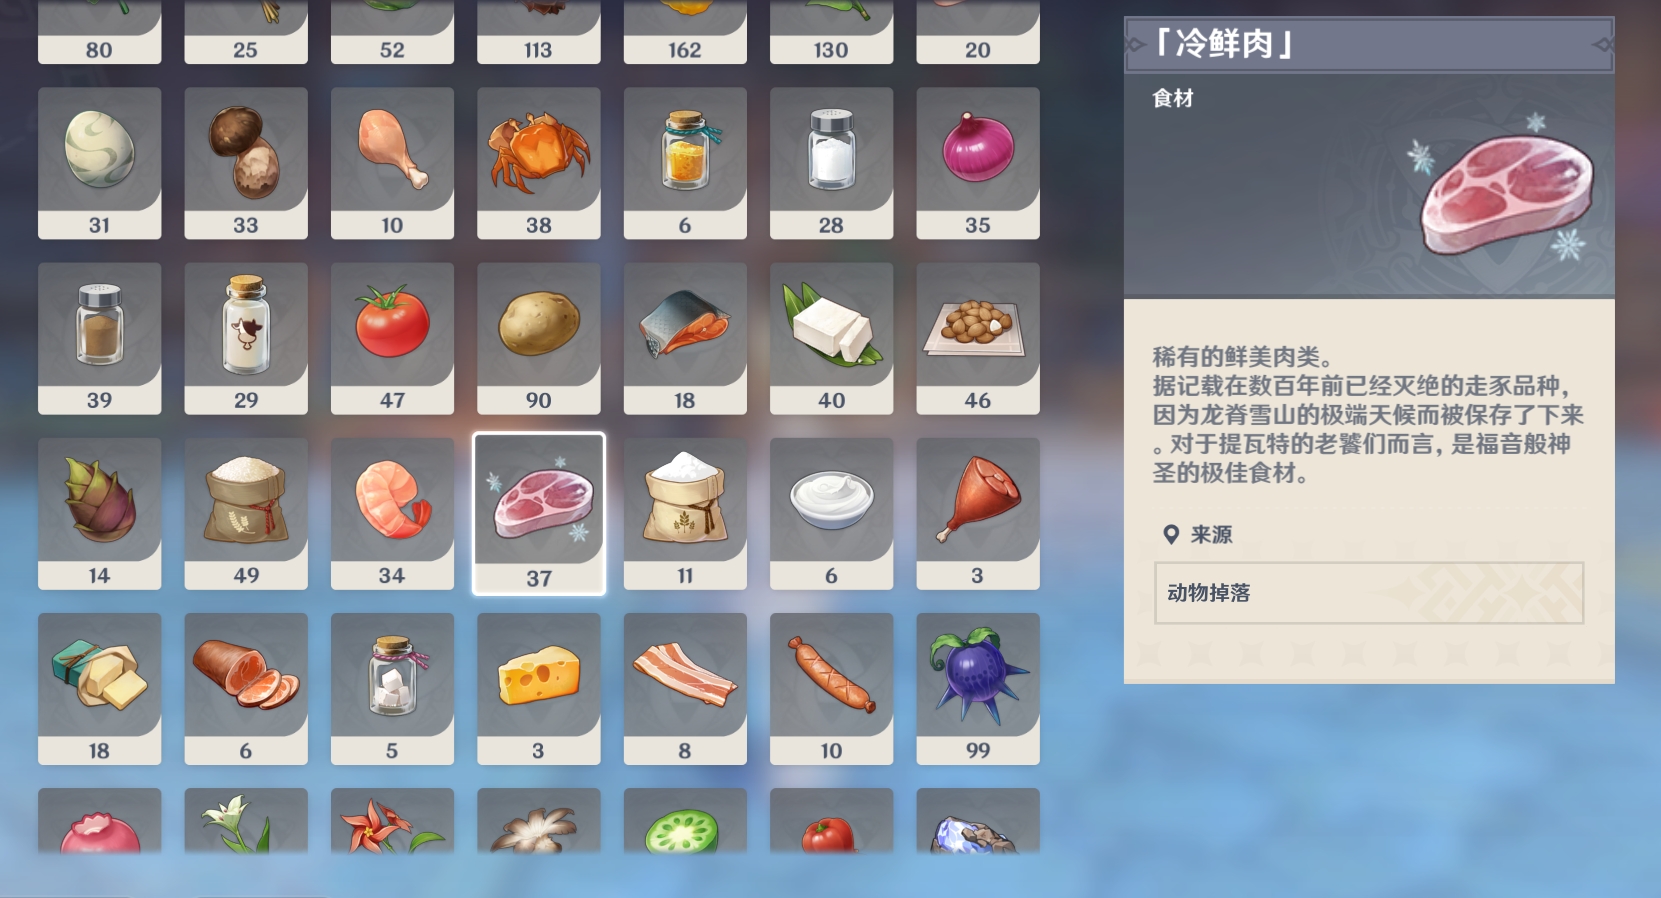
Task: Select the highlighted chilled meat with 37
Action: [x=539, y=514]
